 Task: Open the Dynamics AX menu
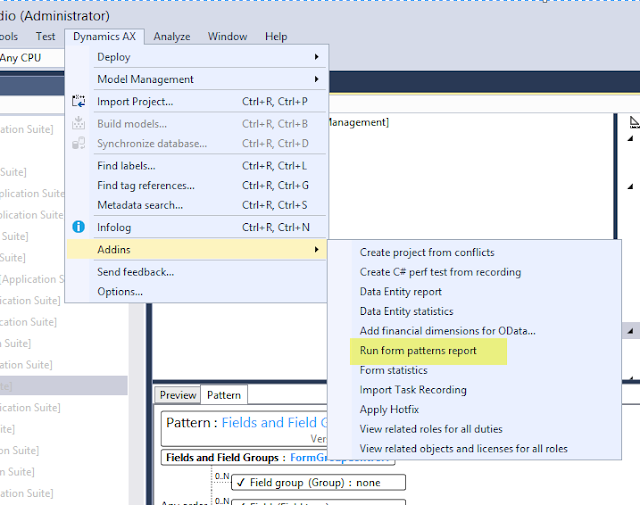[104, 36]
